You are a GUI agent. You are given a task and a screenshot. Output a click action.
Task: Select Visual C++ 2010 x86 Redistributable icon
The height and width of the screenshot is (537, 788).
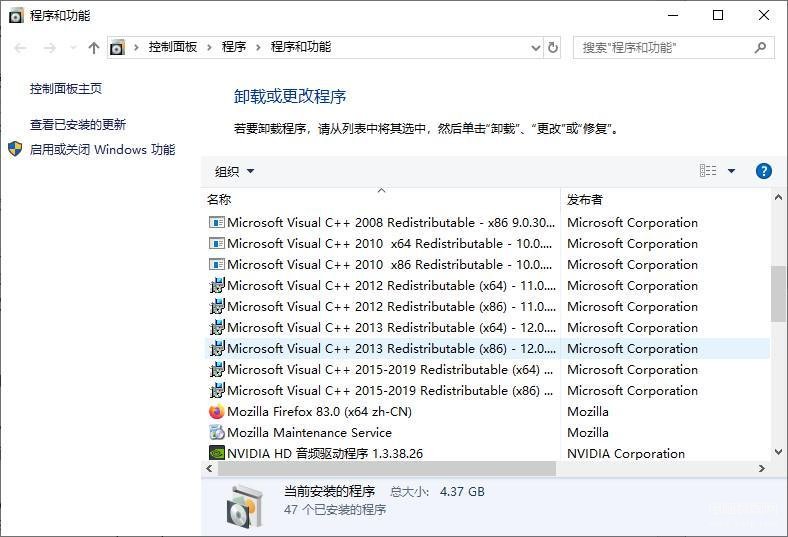(x=217, y=265)
